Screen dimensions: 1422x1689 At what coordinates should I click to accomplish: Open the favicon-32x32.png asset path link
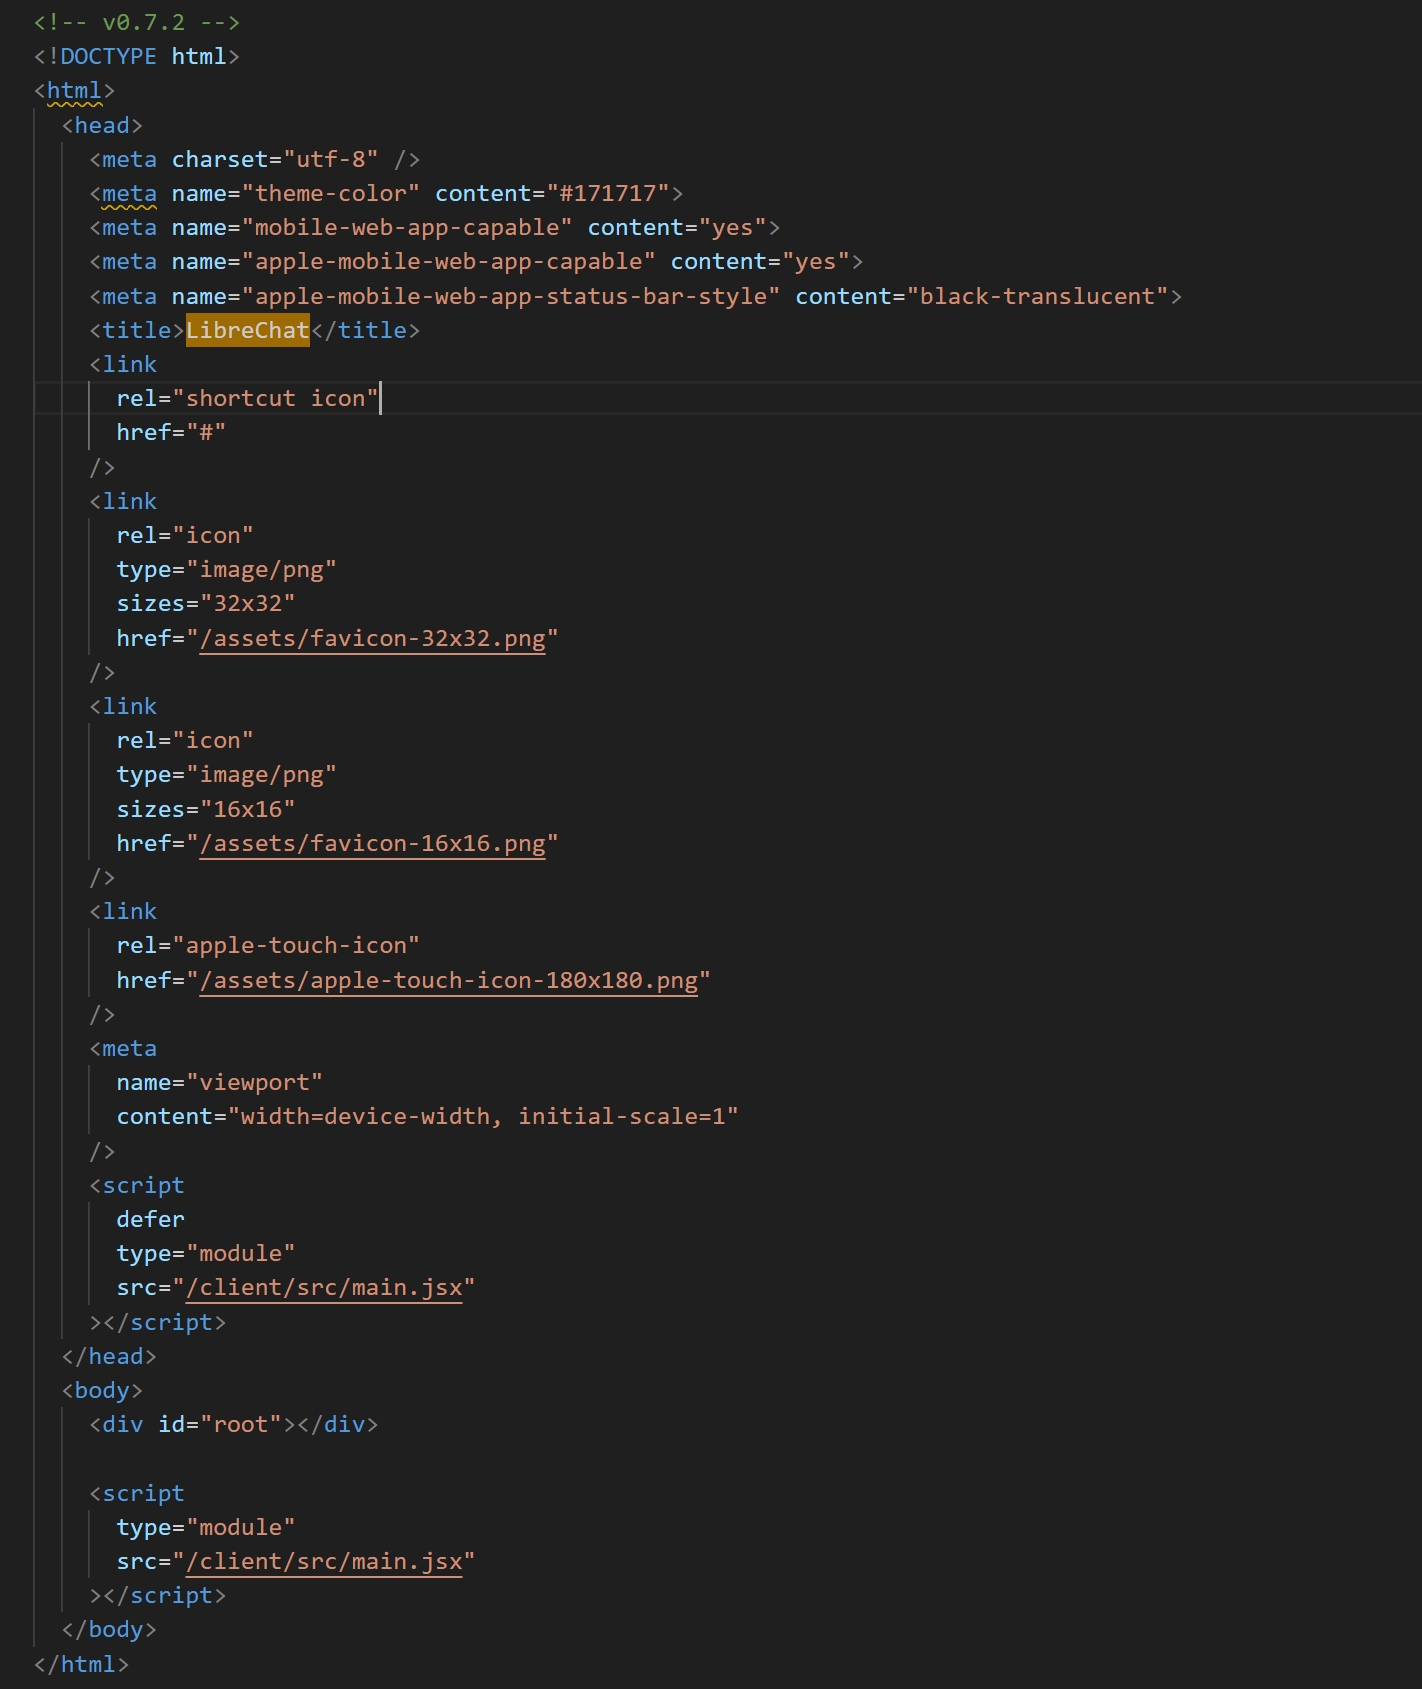[372, 638]
